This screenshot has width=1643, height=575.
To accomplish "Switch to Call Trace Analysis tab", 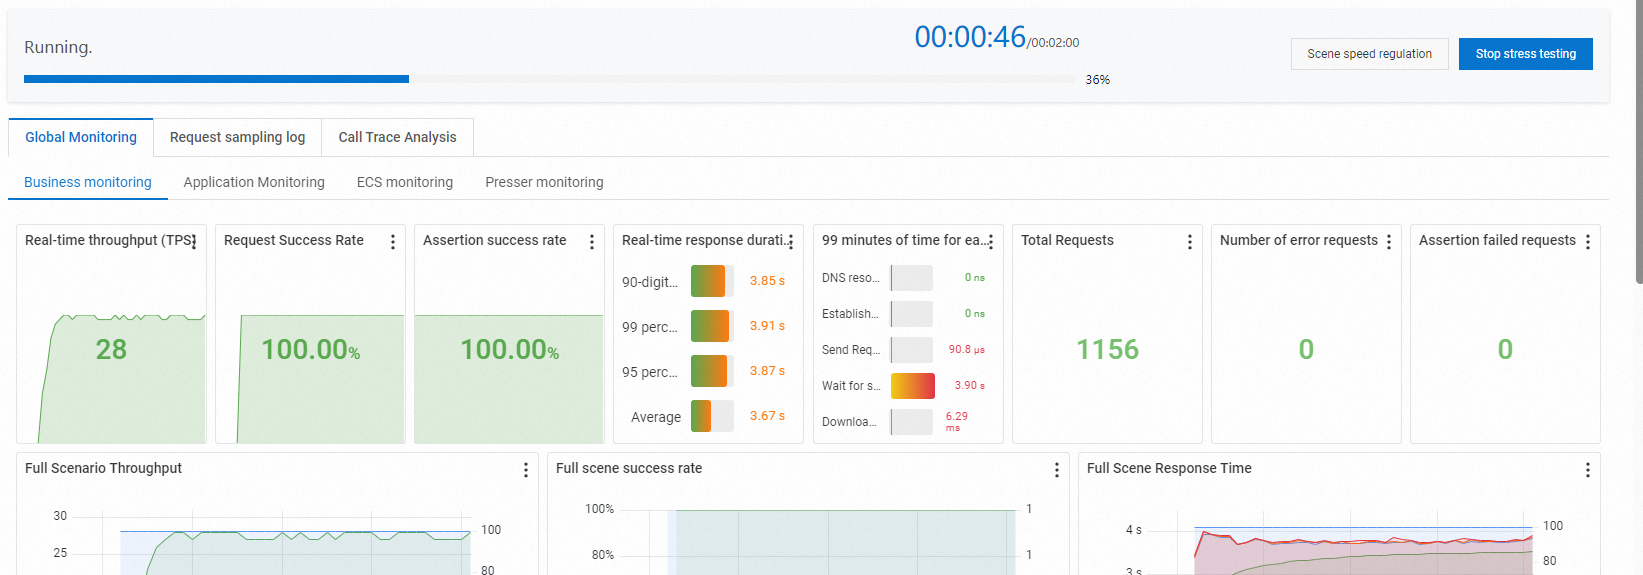I will pyautogui.click(x=397, y=137).
